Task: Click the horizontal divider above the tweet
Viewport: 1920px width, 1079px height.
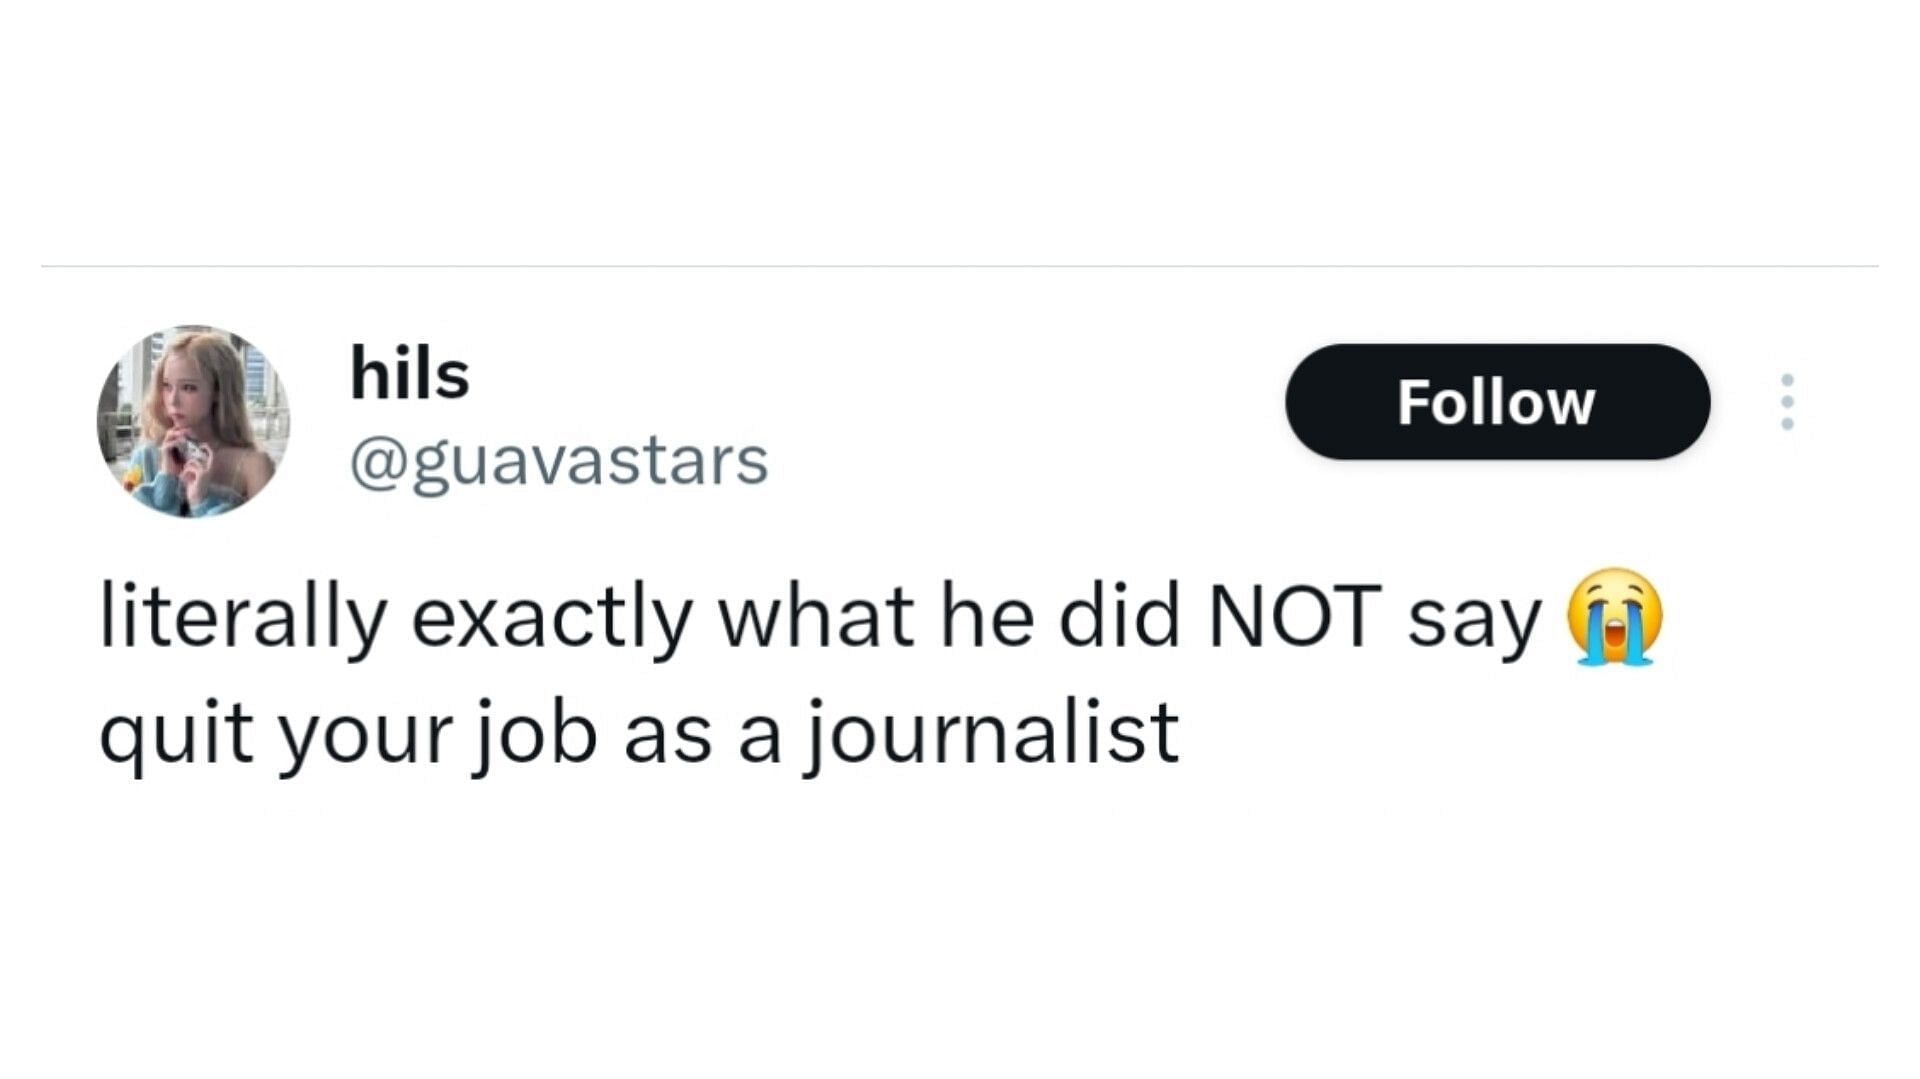Action: [960, 266]
